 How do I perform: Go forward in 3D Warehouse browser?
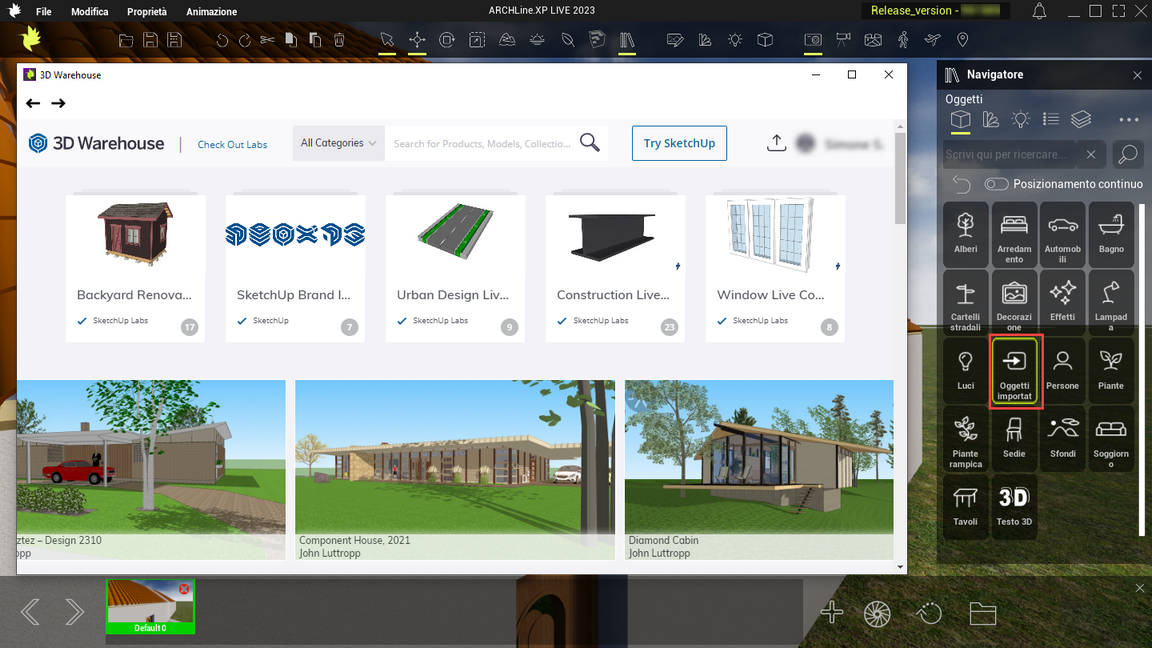coord(58,104)
